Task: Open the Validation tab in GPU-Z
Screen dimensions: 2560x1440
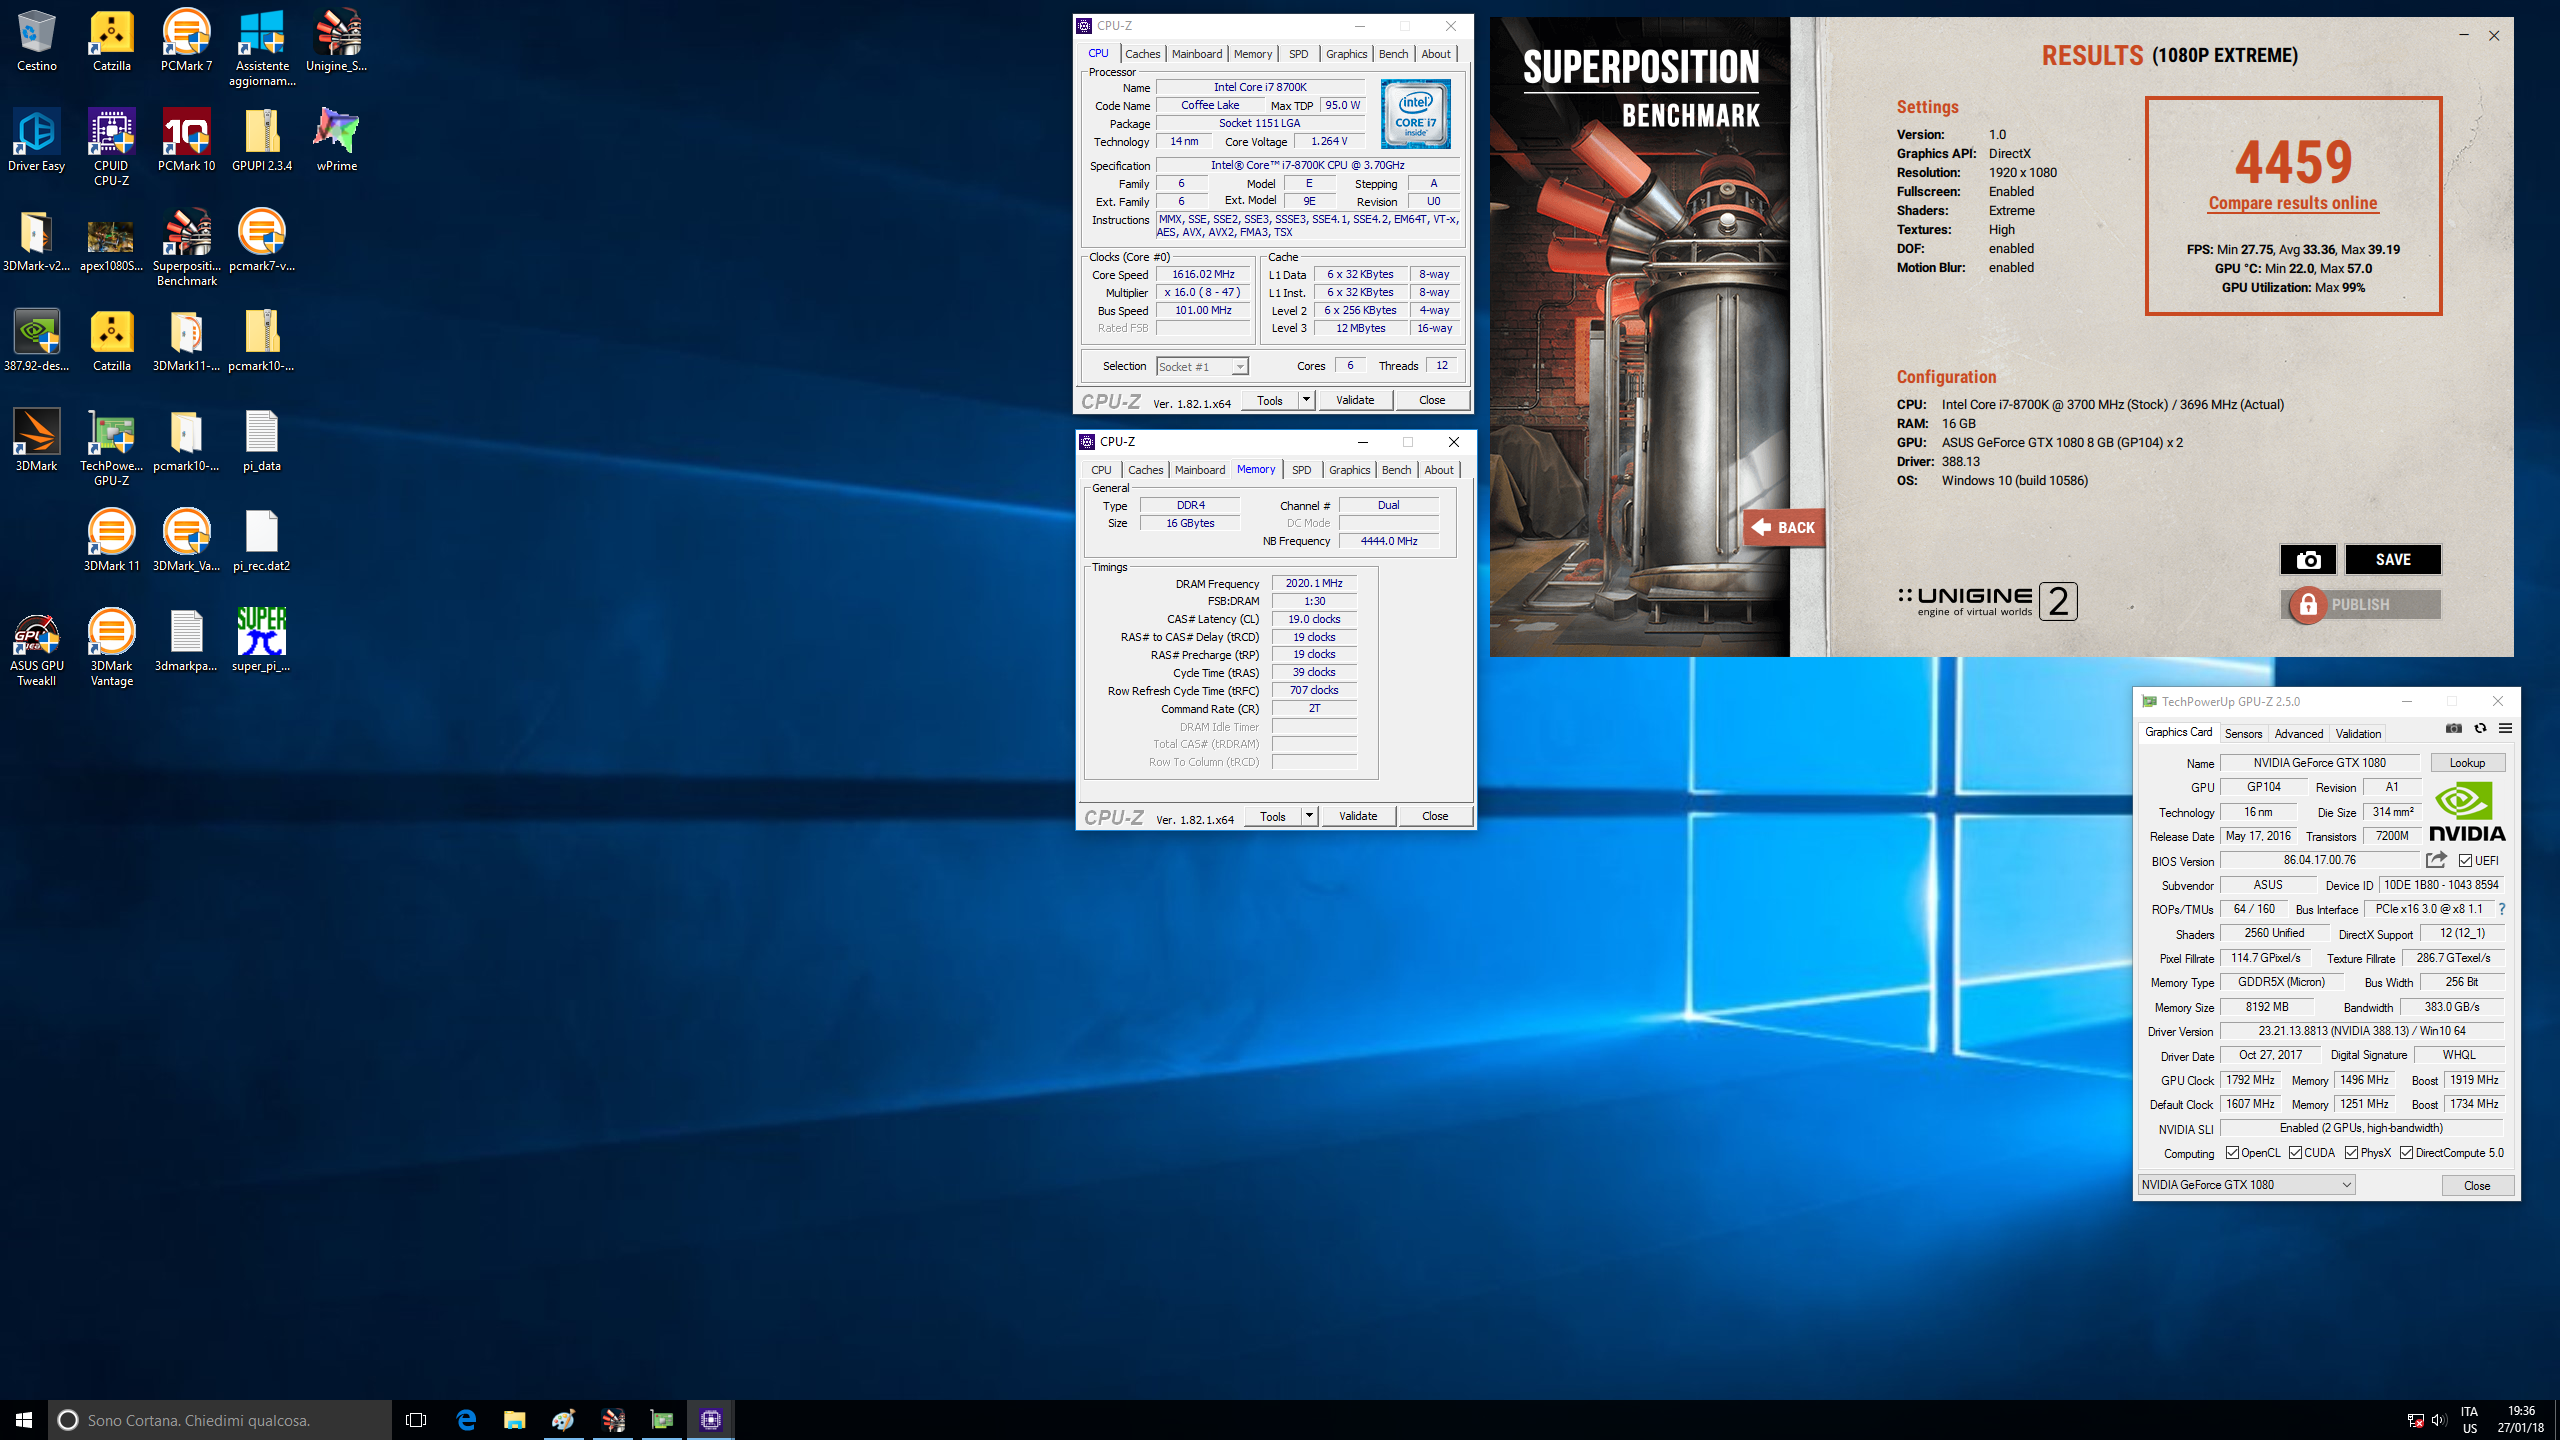Action: coord(2358,733)
